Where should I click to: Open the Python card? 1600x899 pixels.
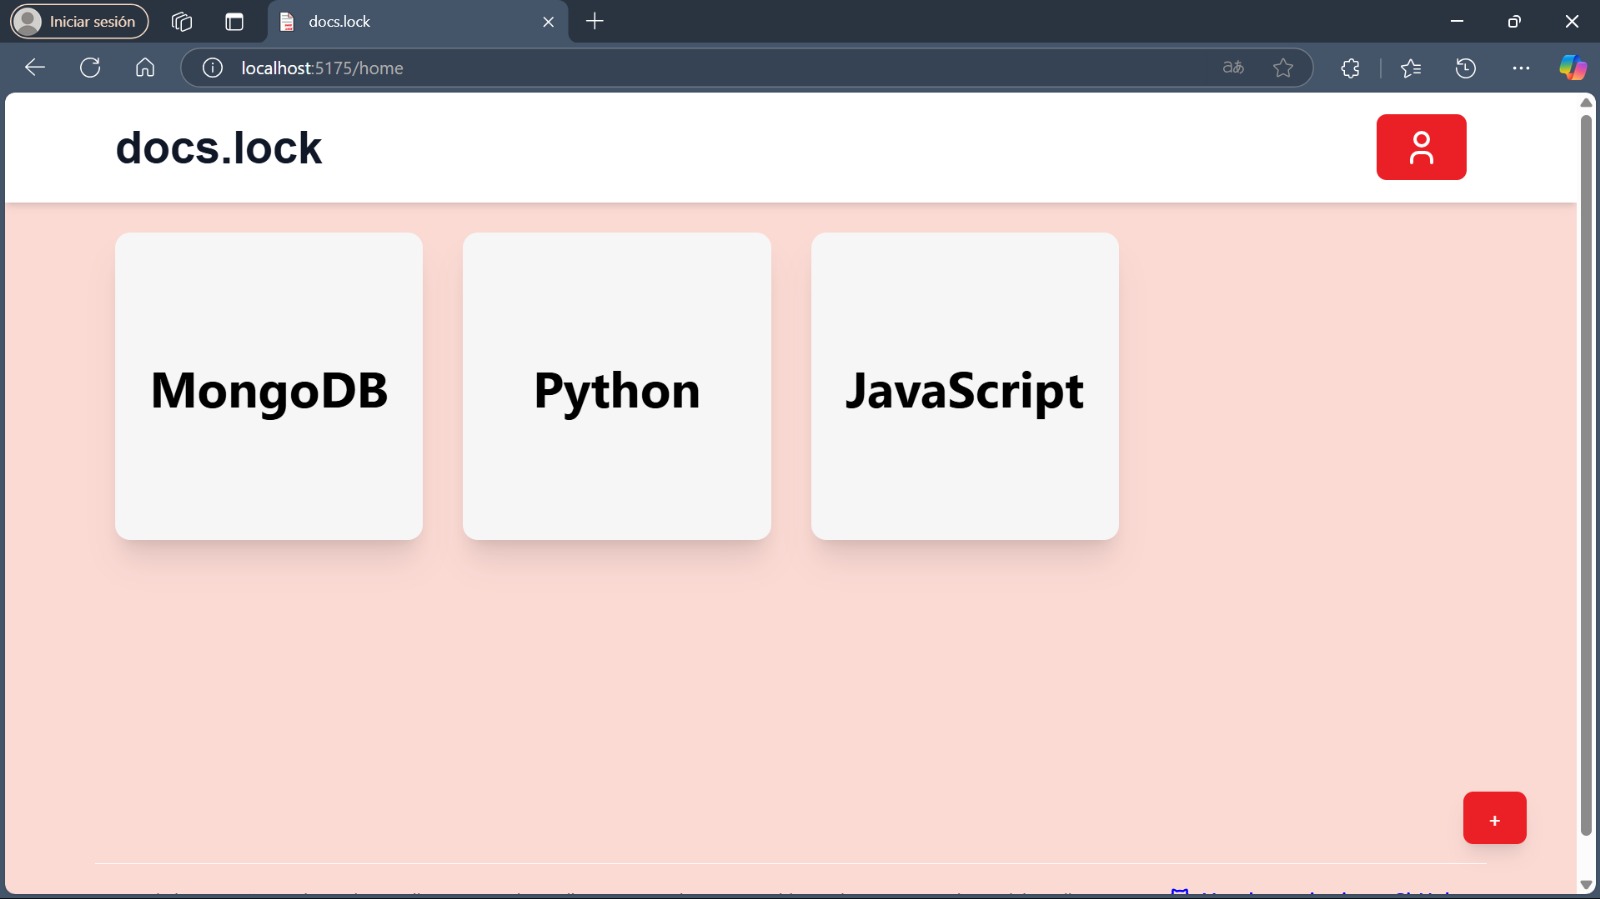coord(617,387)
